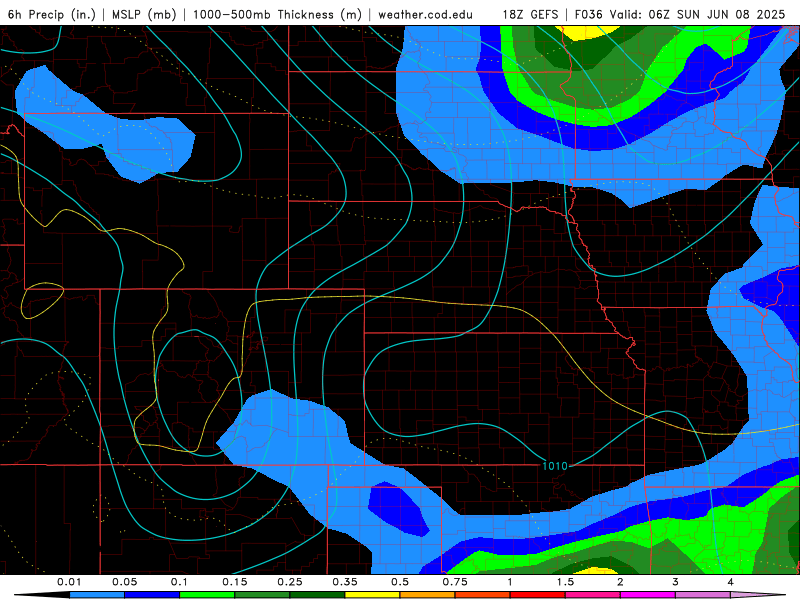
Task: Click the weather.cod.edu text in the header
Action: pyautogui.click(x=425, y=14)
